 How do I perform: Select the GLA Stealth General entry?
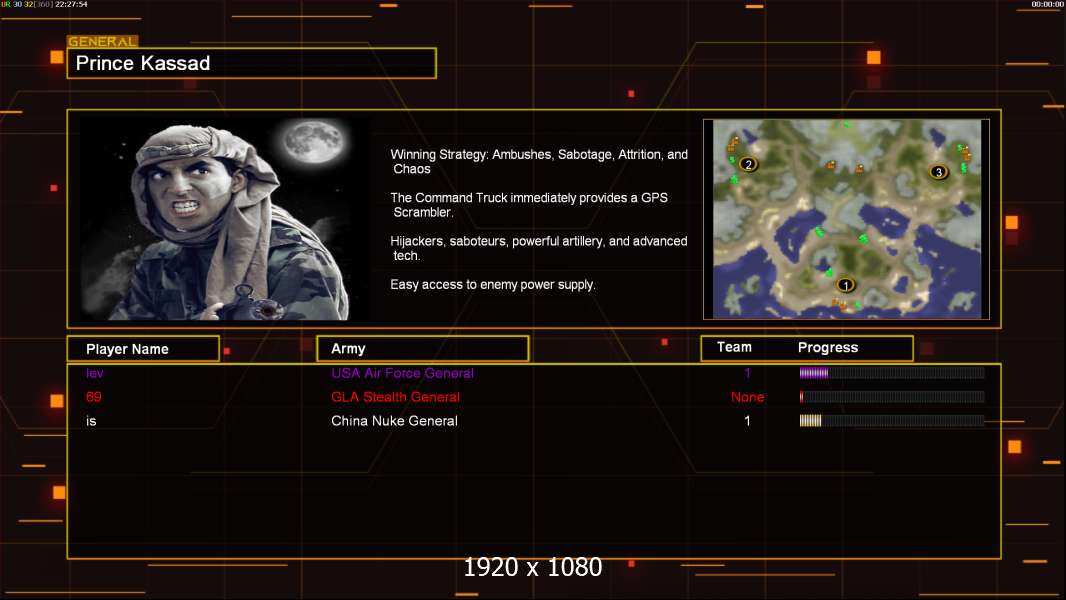tap(396, 397)
